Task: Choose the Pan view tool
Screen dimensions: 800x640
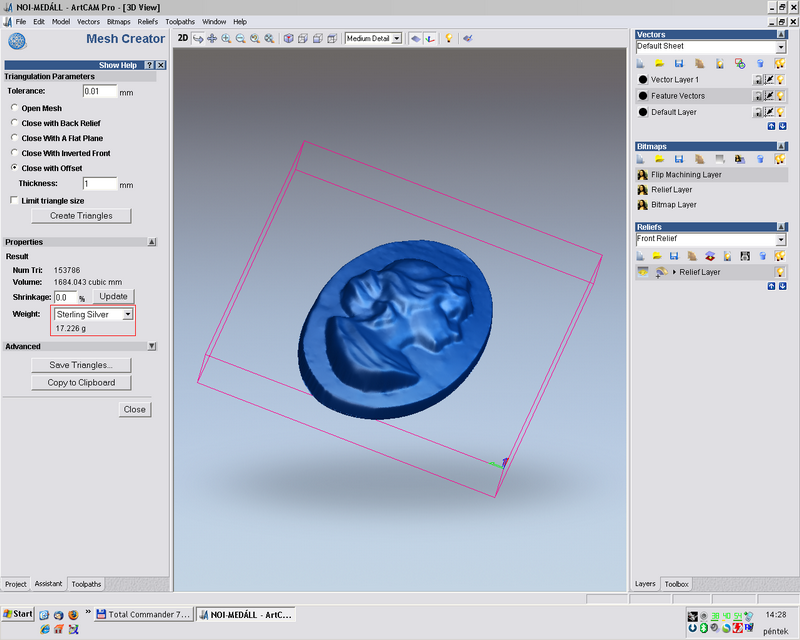Action: click(212, 38)
